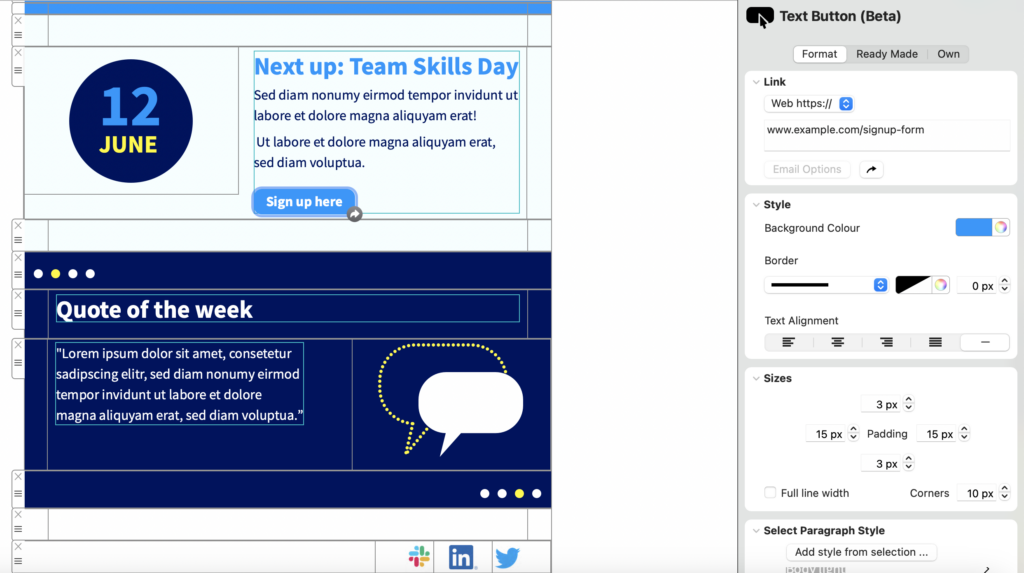1024x573 pixels.
Task: Click the drag handle of Quote of the week row
Action: click(x=18, y=314)
